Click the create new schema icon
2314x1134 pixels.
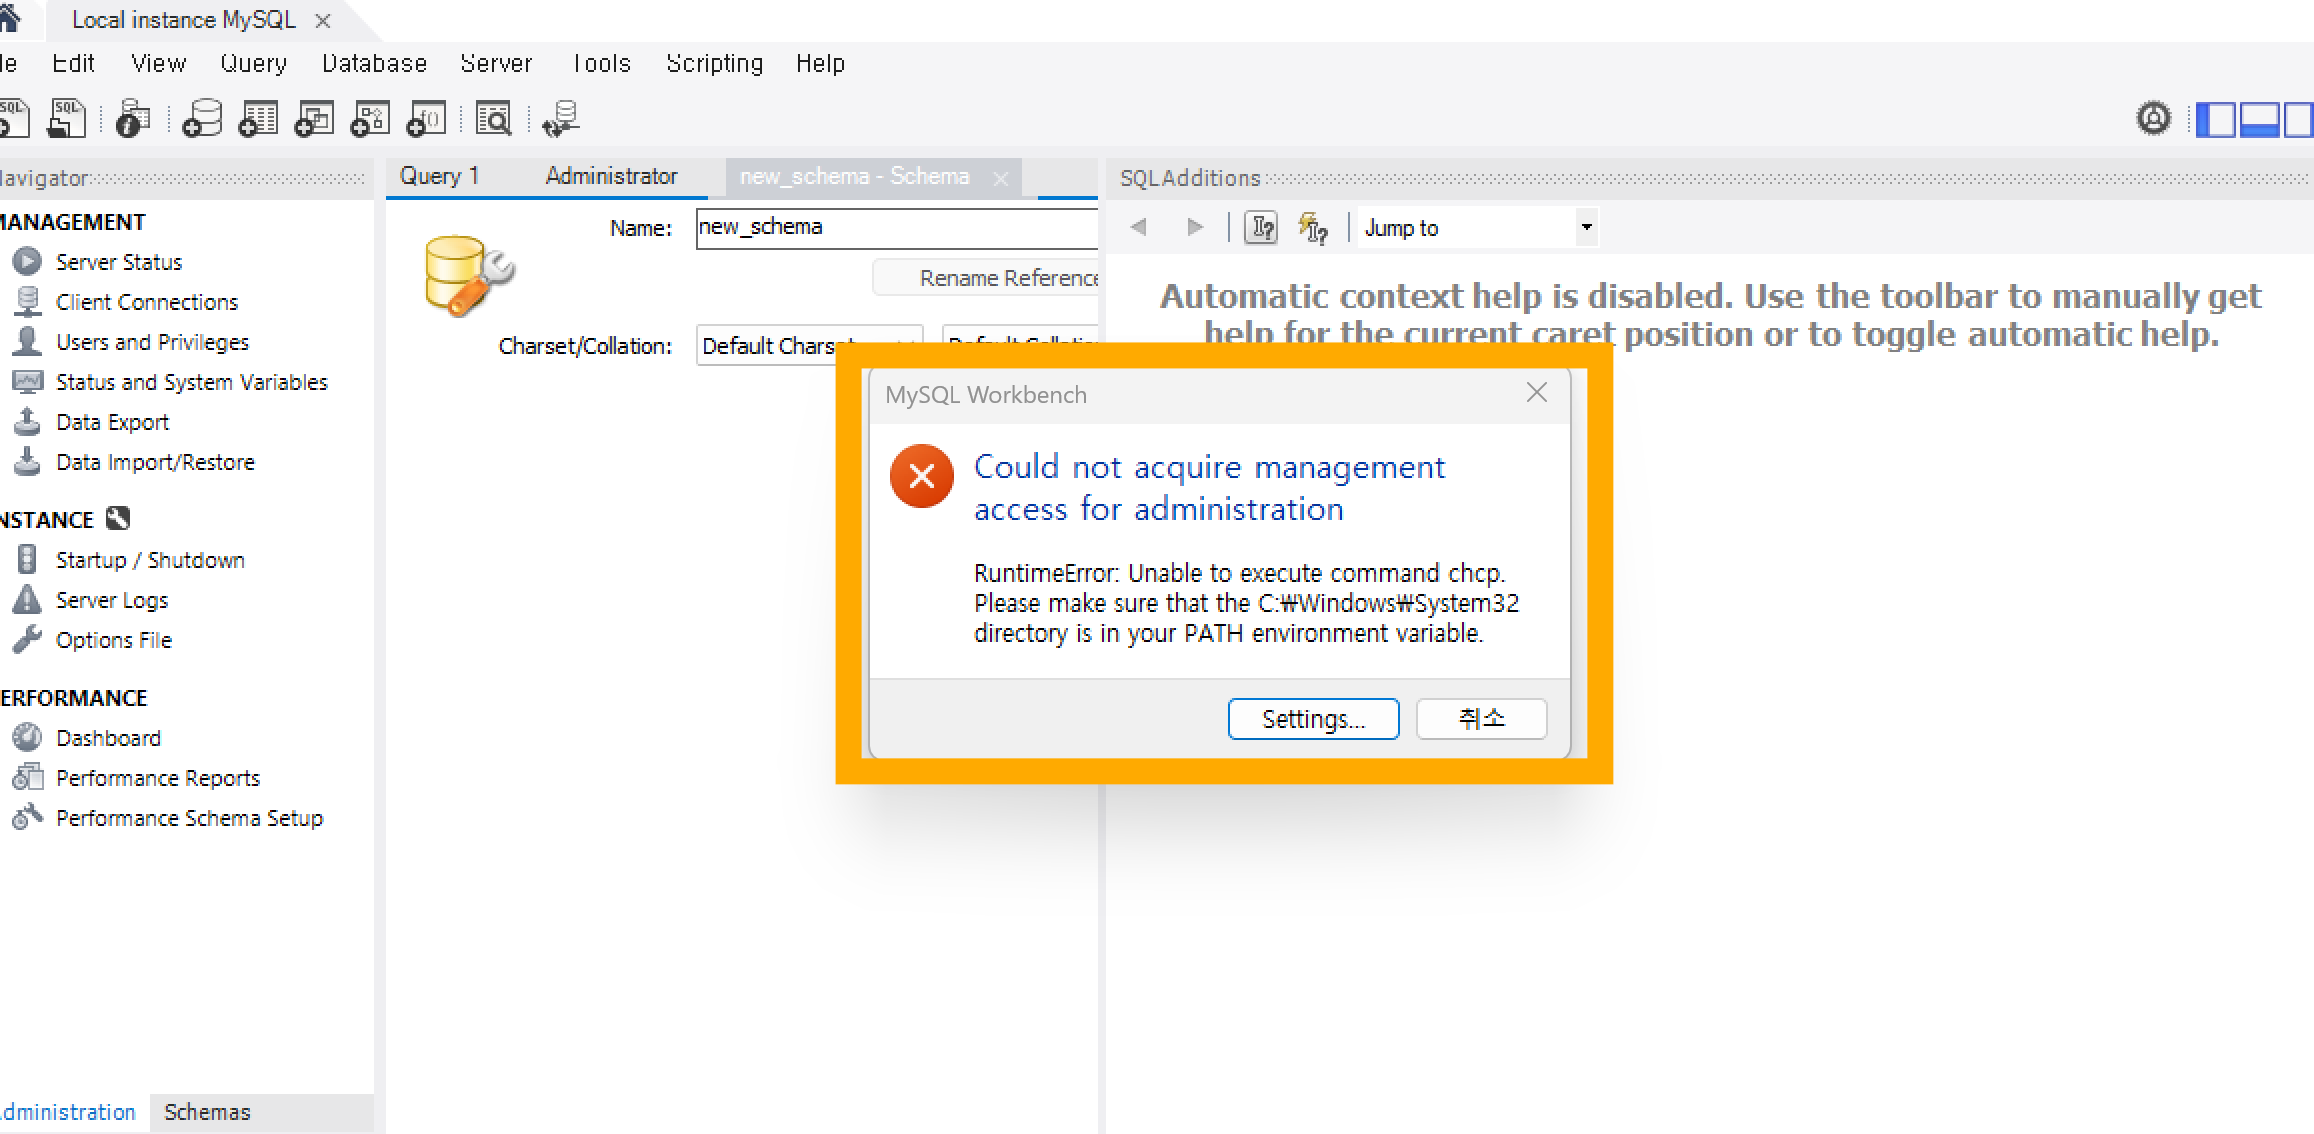click(202, 119)
